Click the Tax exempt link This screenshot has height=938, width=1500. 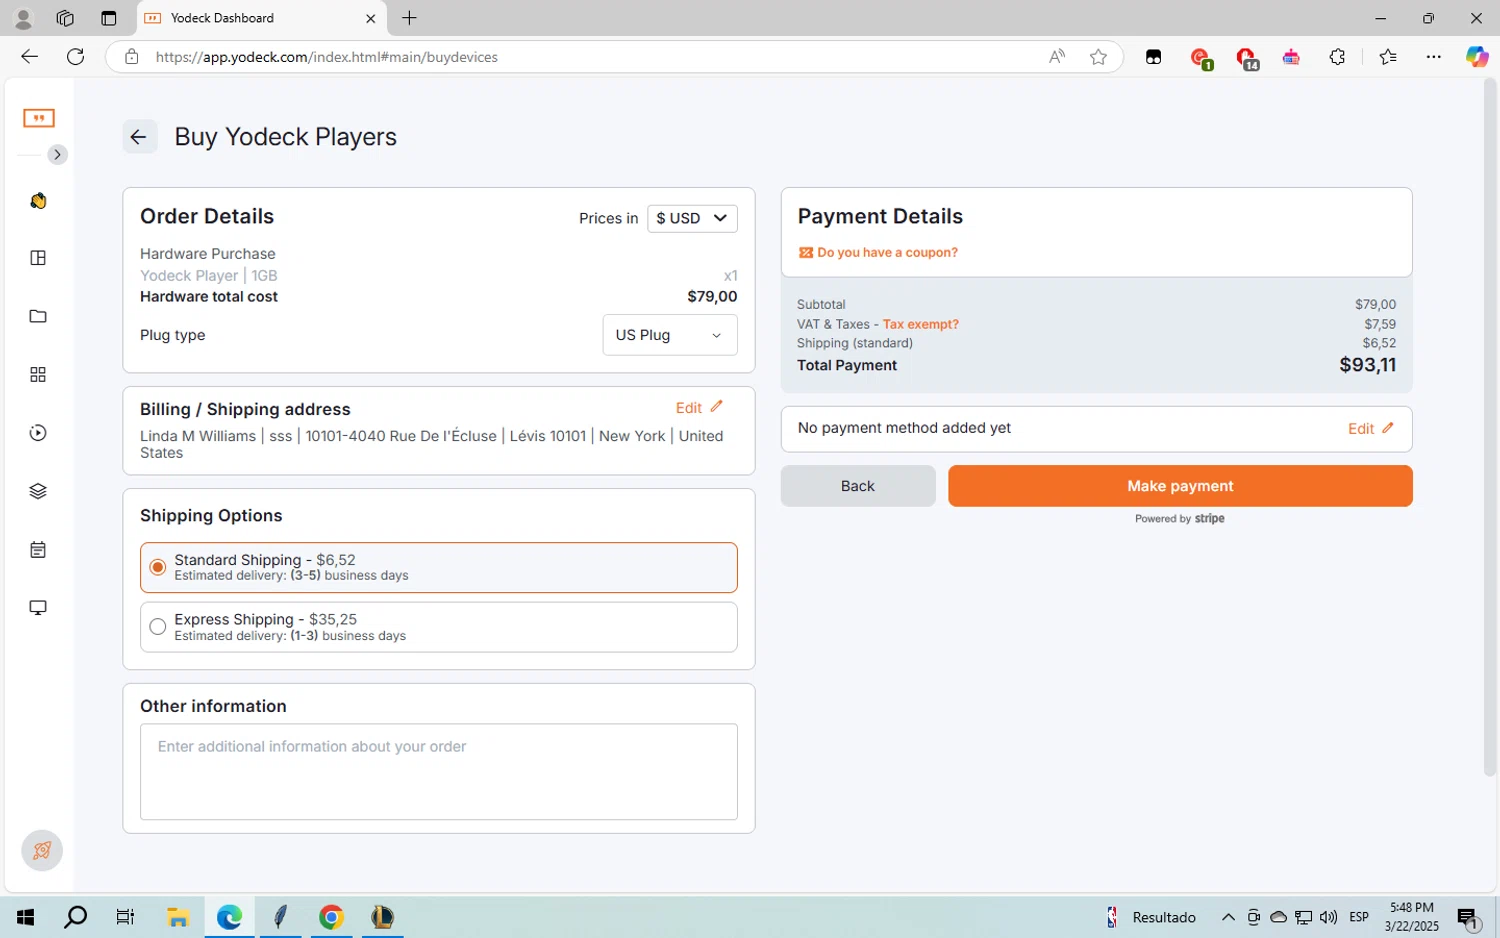[x=920, y=324]
